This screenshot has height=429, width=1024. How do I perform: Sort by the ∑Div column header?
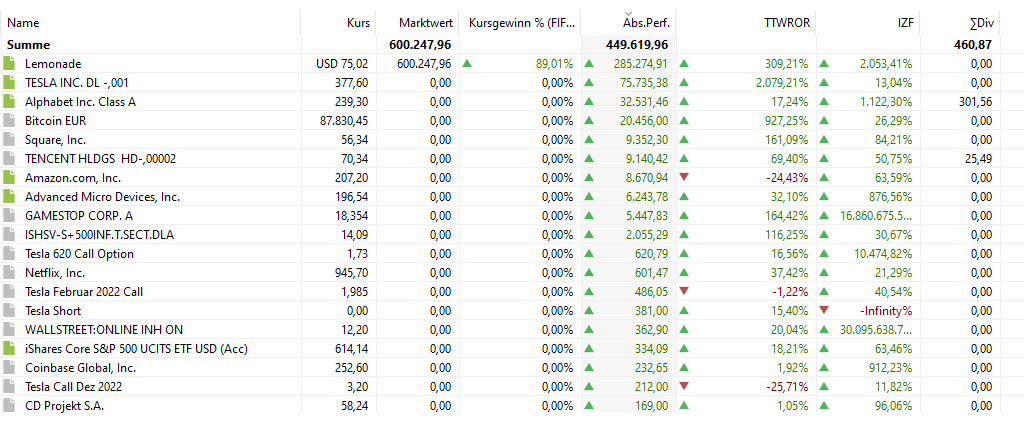click(x=981, y=23)
